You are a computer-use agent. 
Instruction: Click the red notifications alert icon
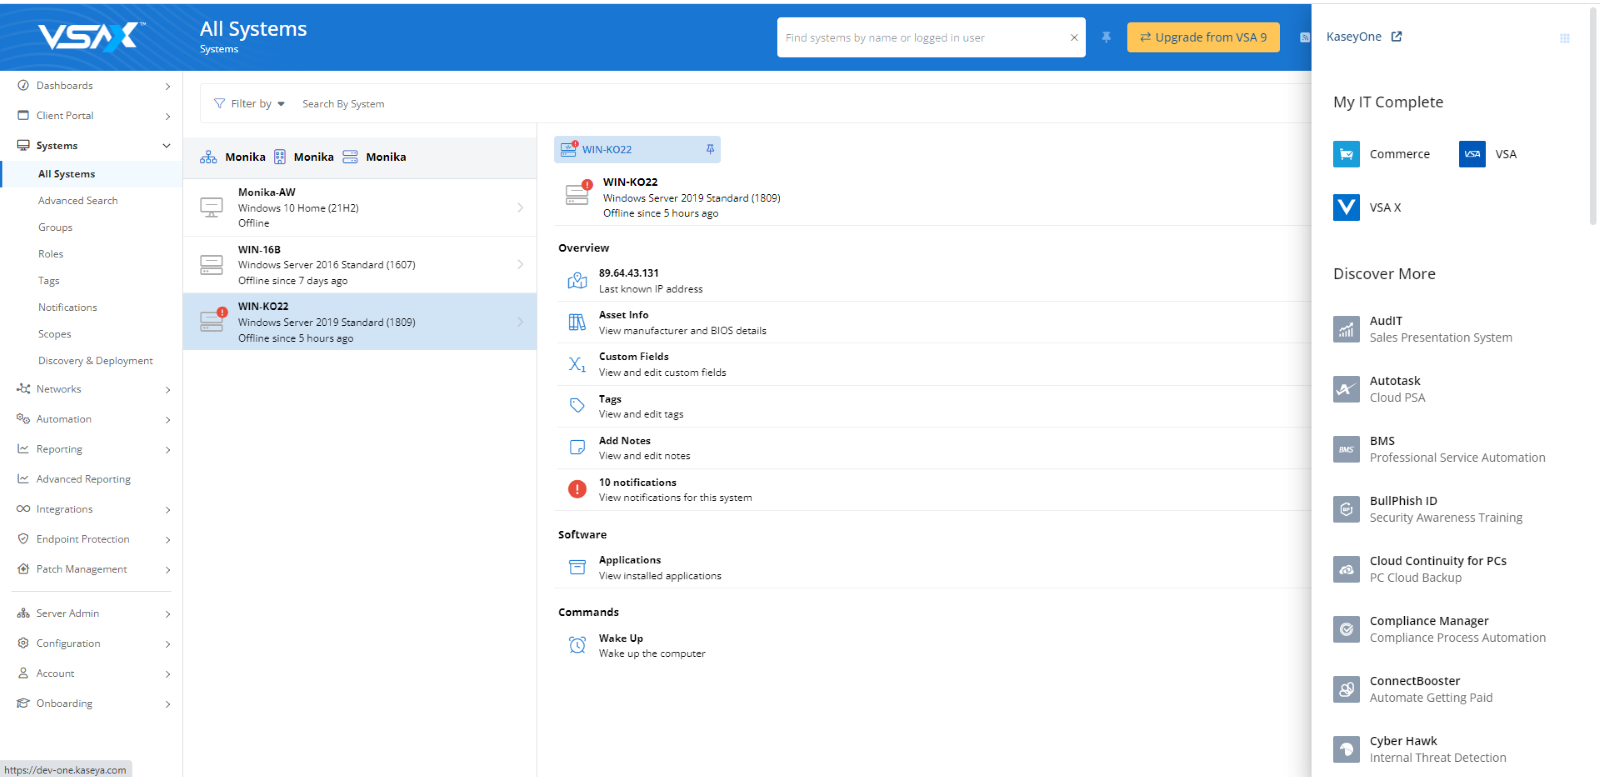pyautogui.click(x=577, y=489)
